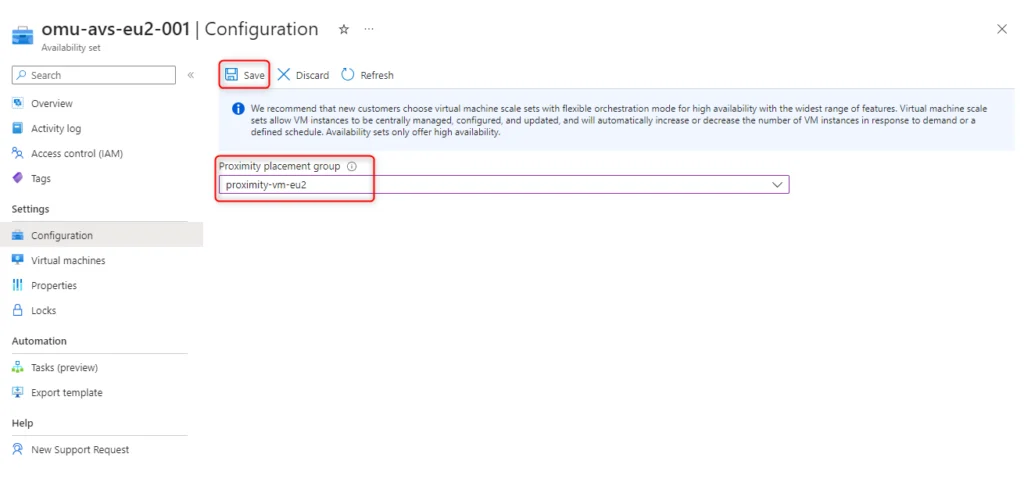Open the Locks menu item
1024x486 pixels.
point(44,310)
